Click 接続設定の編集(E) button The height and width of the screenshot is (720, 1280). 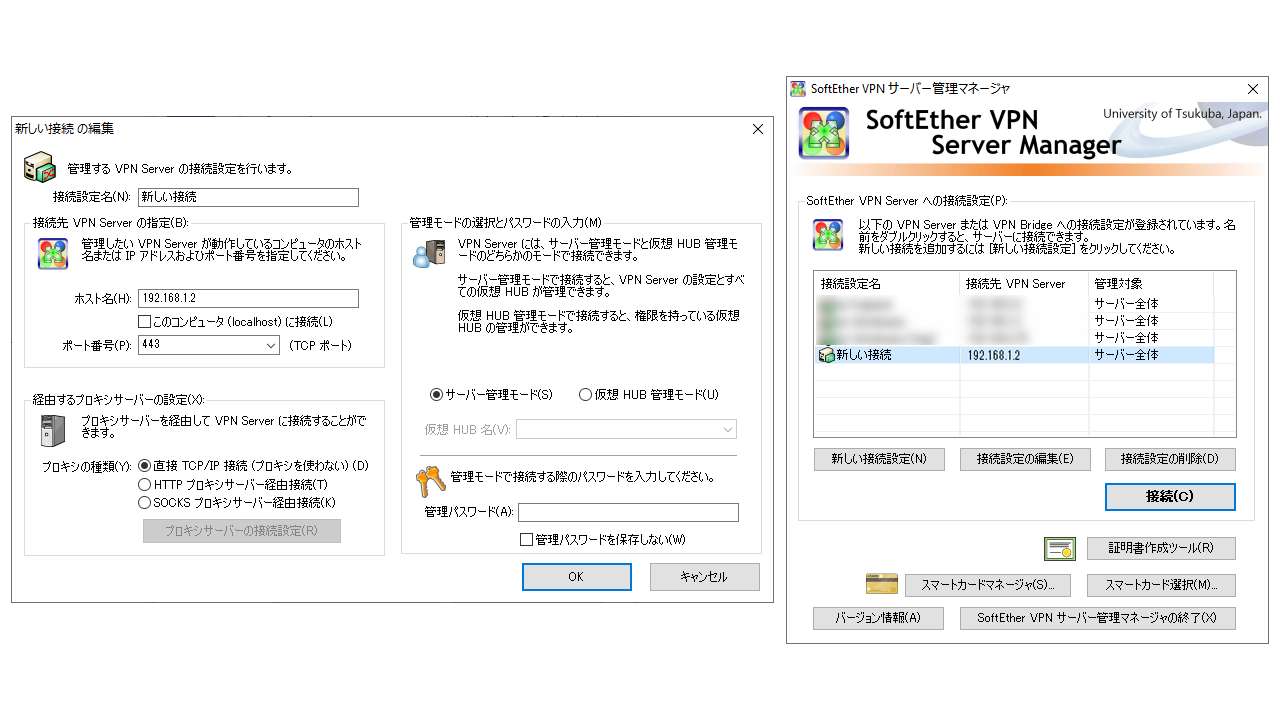(1025, 460)
